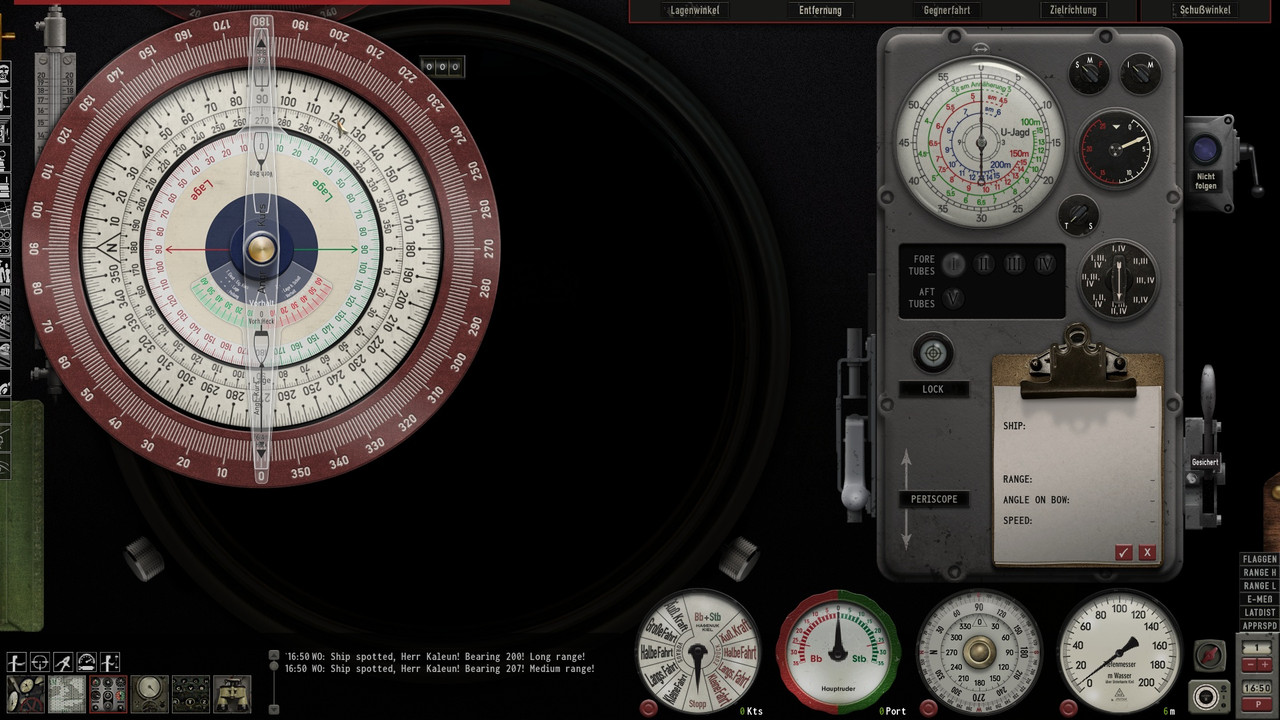Click the 000 counter display
The height and width of the screenshot is (720, 1280).
point(442,67)
